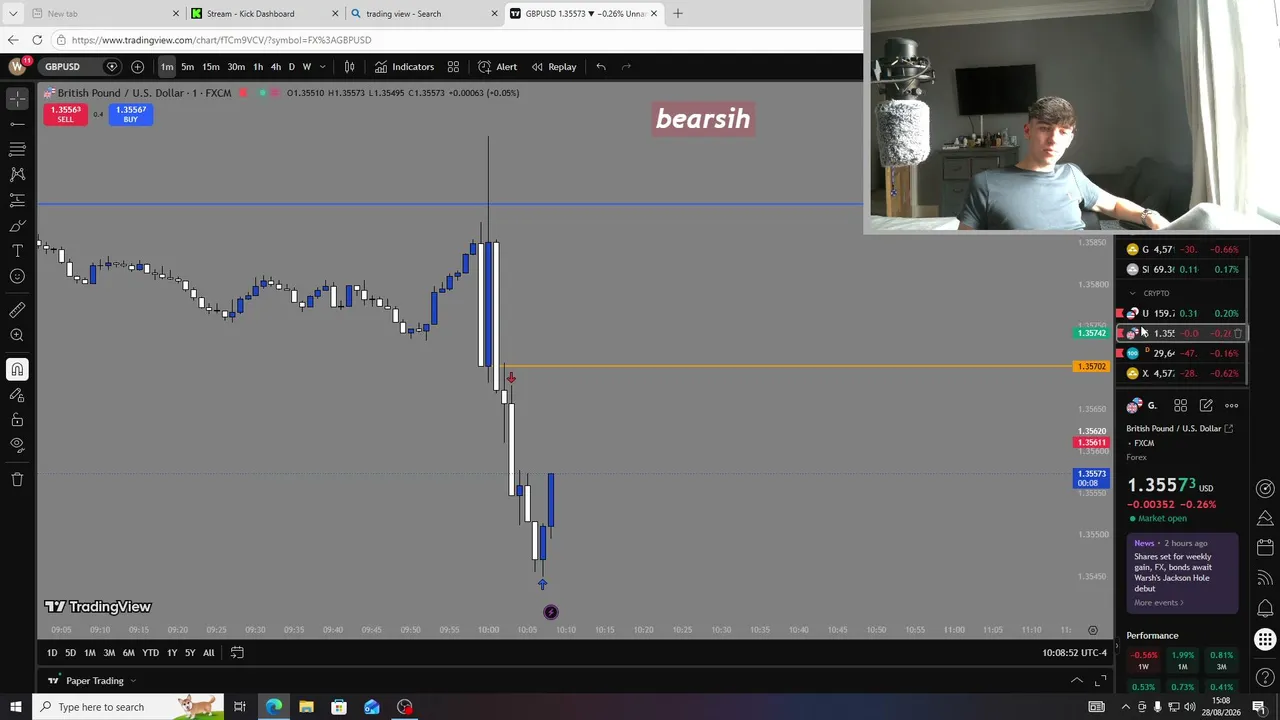Open chart price scale settings gear
The image size is (1280, 720).
(x=1093, y=630)
